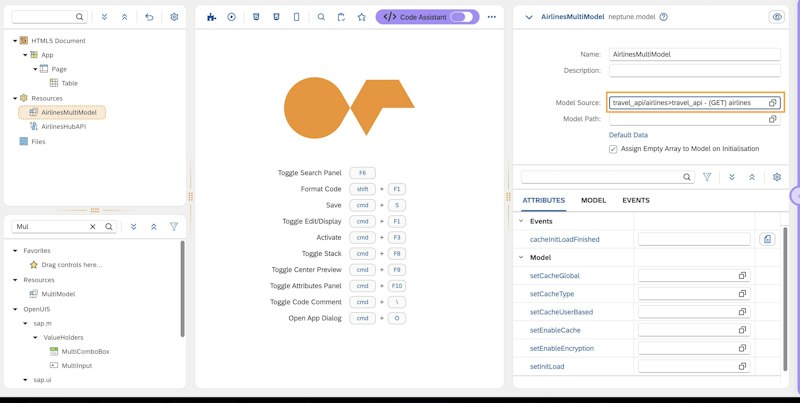Image resolution: width=800 pixels, height=403 pixels.
Task: Click the setEnableCache value field
Action: 694,330
